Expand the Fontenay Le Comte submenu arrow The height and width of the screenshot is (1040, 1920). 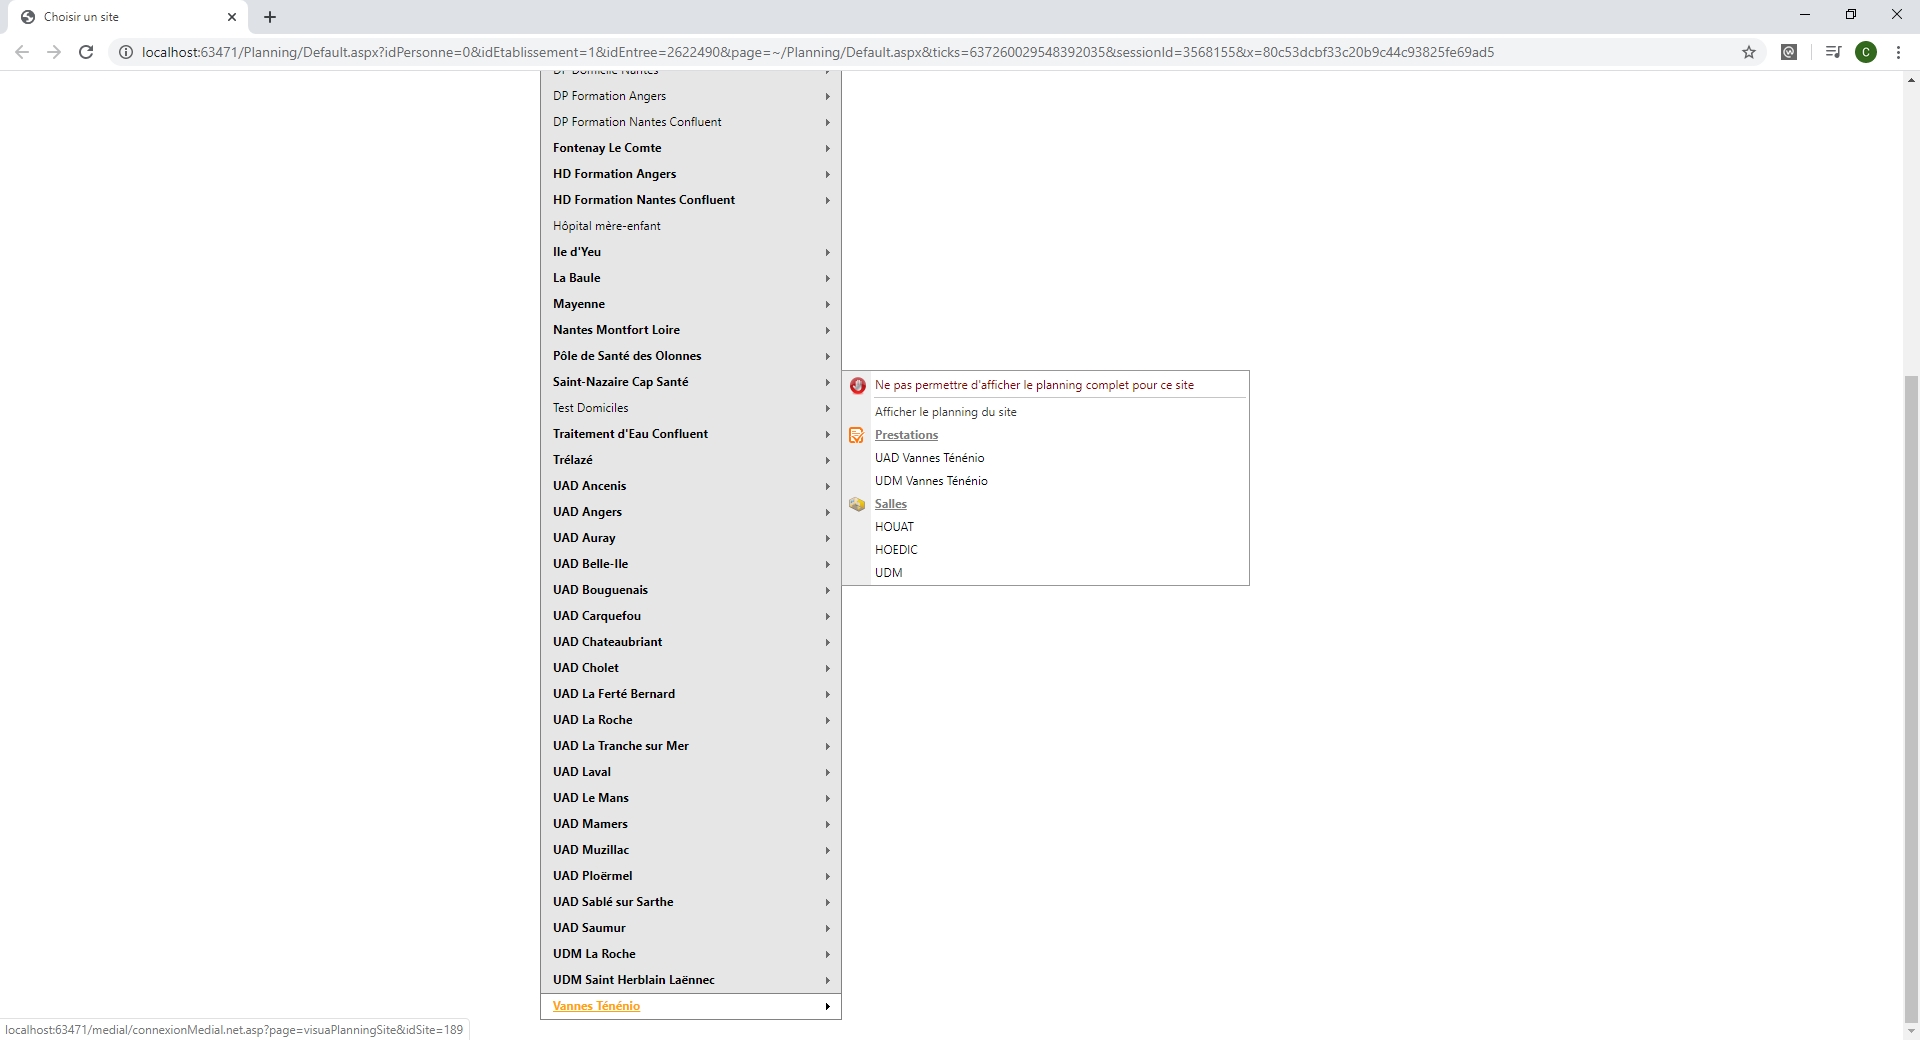pos(828,148)
